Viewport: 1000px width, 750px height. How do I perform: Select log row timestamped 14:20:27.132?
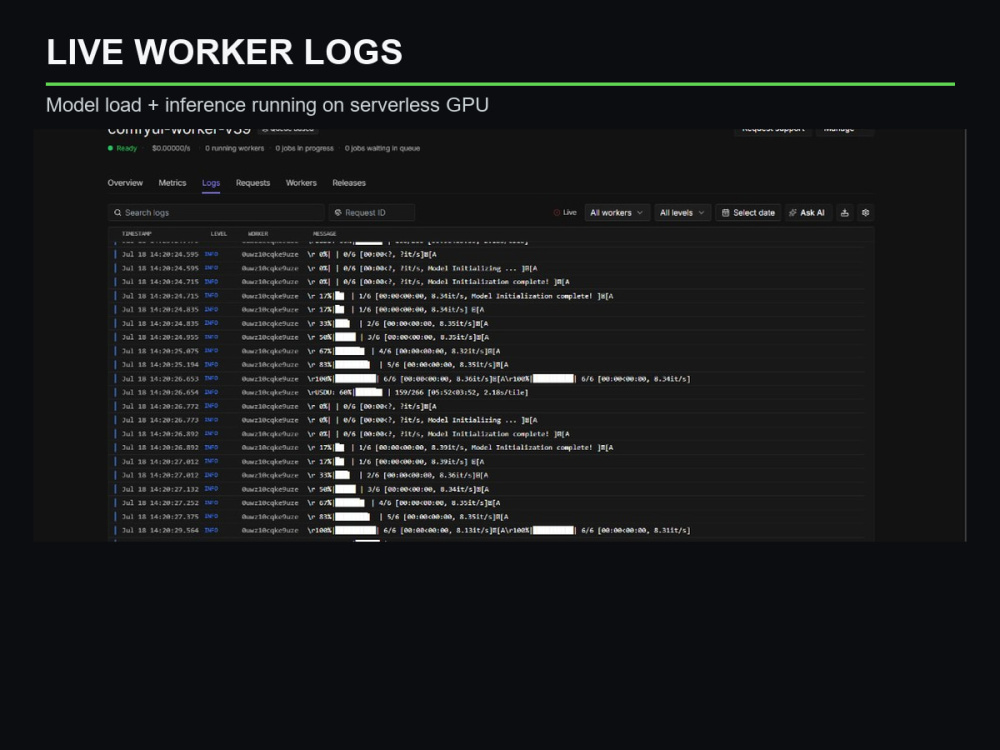pyautogui.click(x=491, y=489)
